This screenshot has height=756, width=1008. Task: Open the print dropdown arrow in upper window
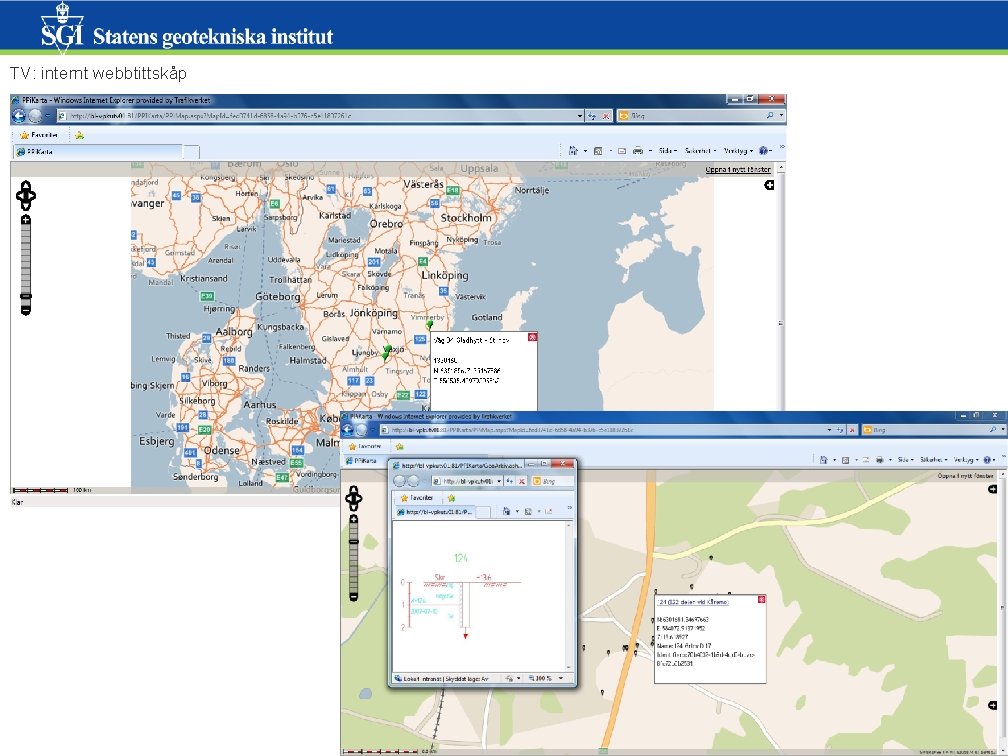tap(650, 151)
